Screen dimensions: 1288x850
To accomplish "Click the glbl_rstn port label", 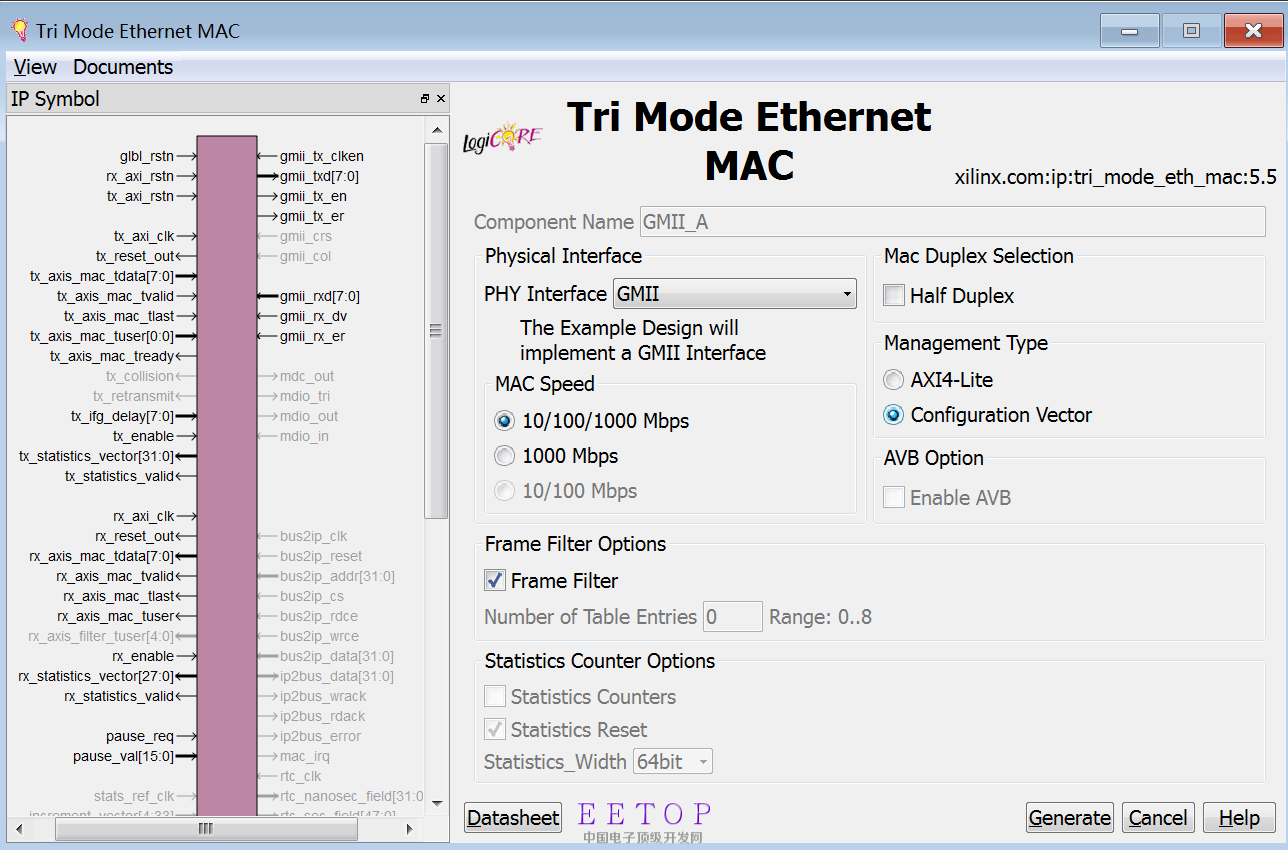I will tap(147, 156).
